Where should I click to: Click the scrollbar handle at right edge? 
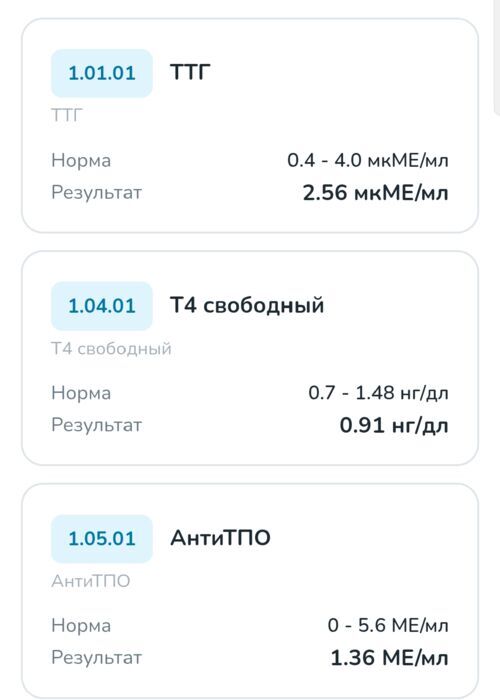pos(496,58)
